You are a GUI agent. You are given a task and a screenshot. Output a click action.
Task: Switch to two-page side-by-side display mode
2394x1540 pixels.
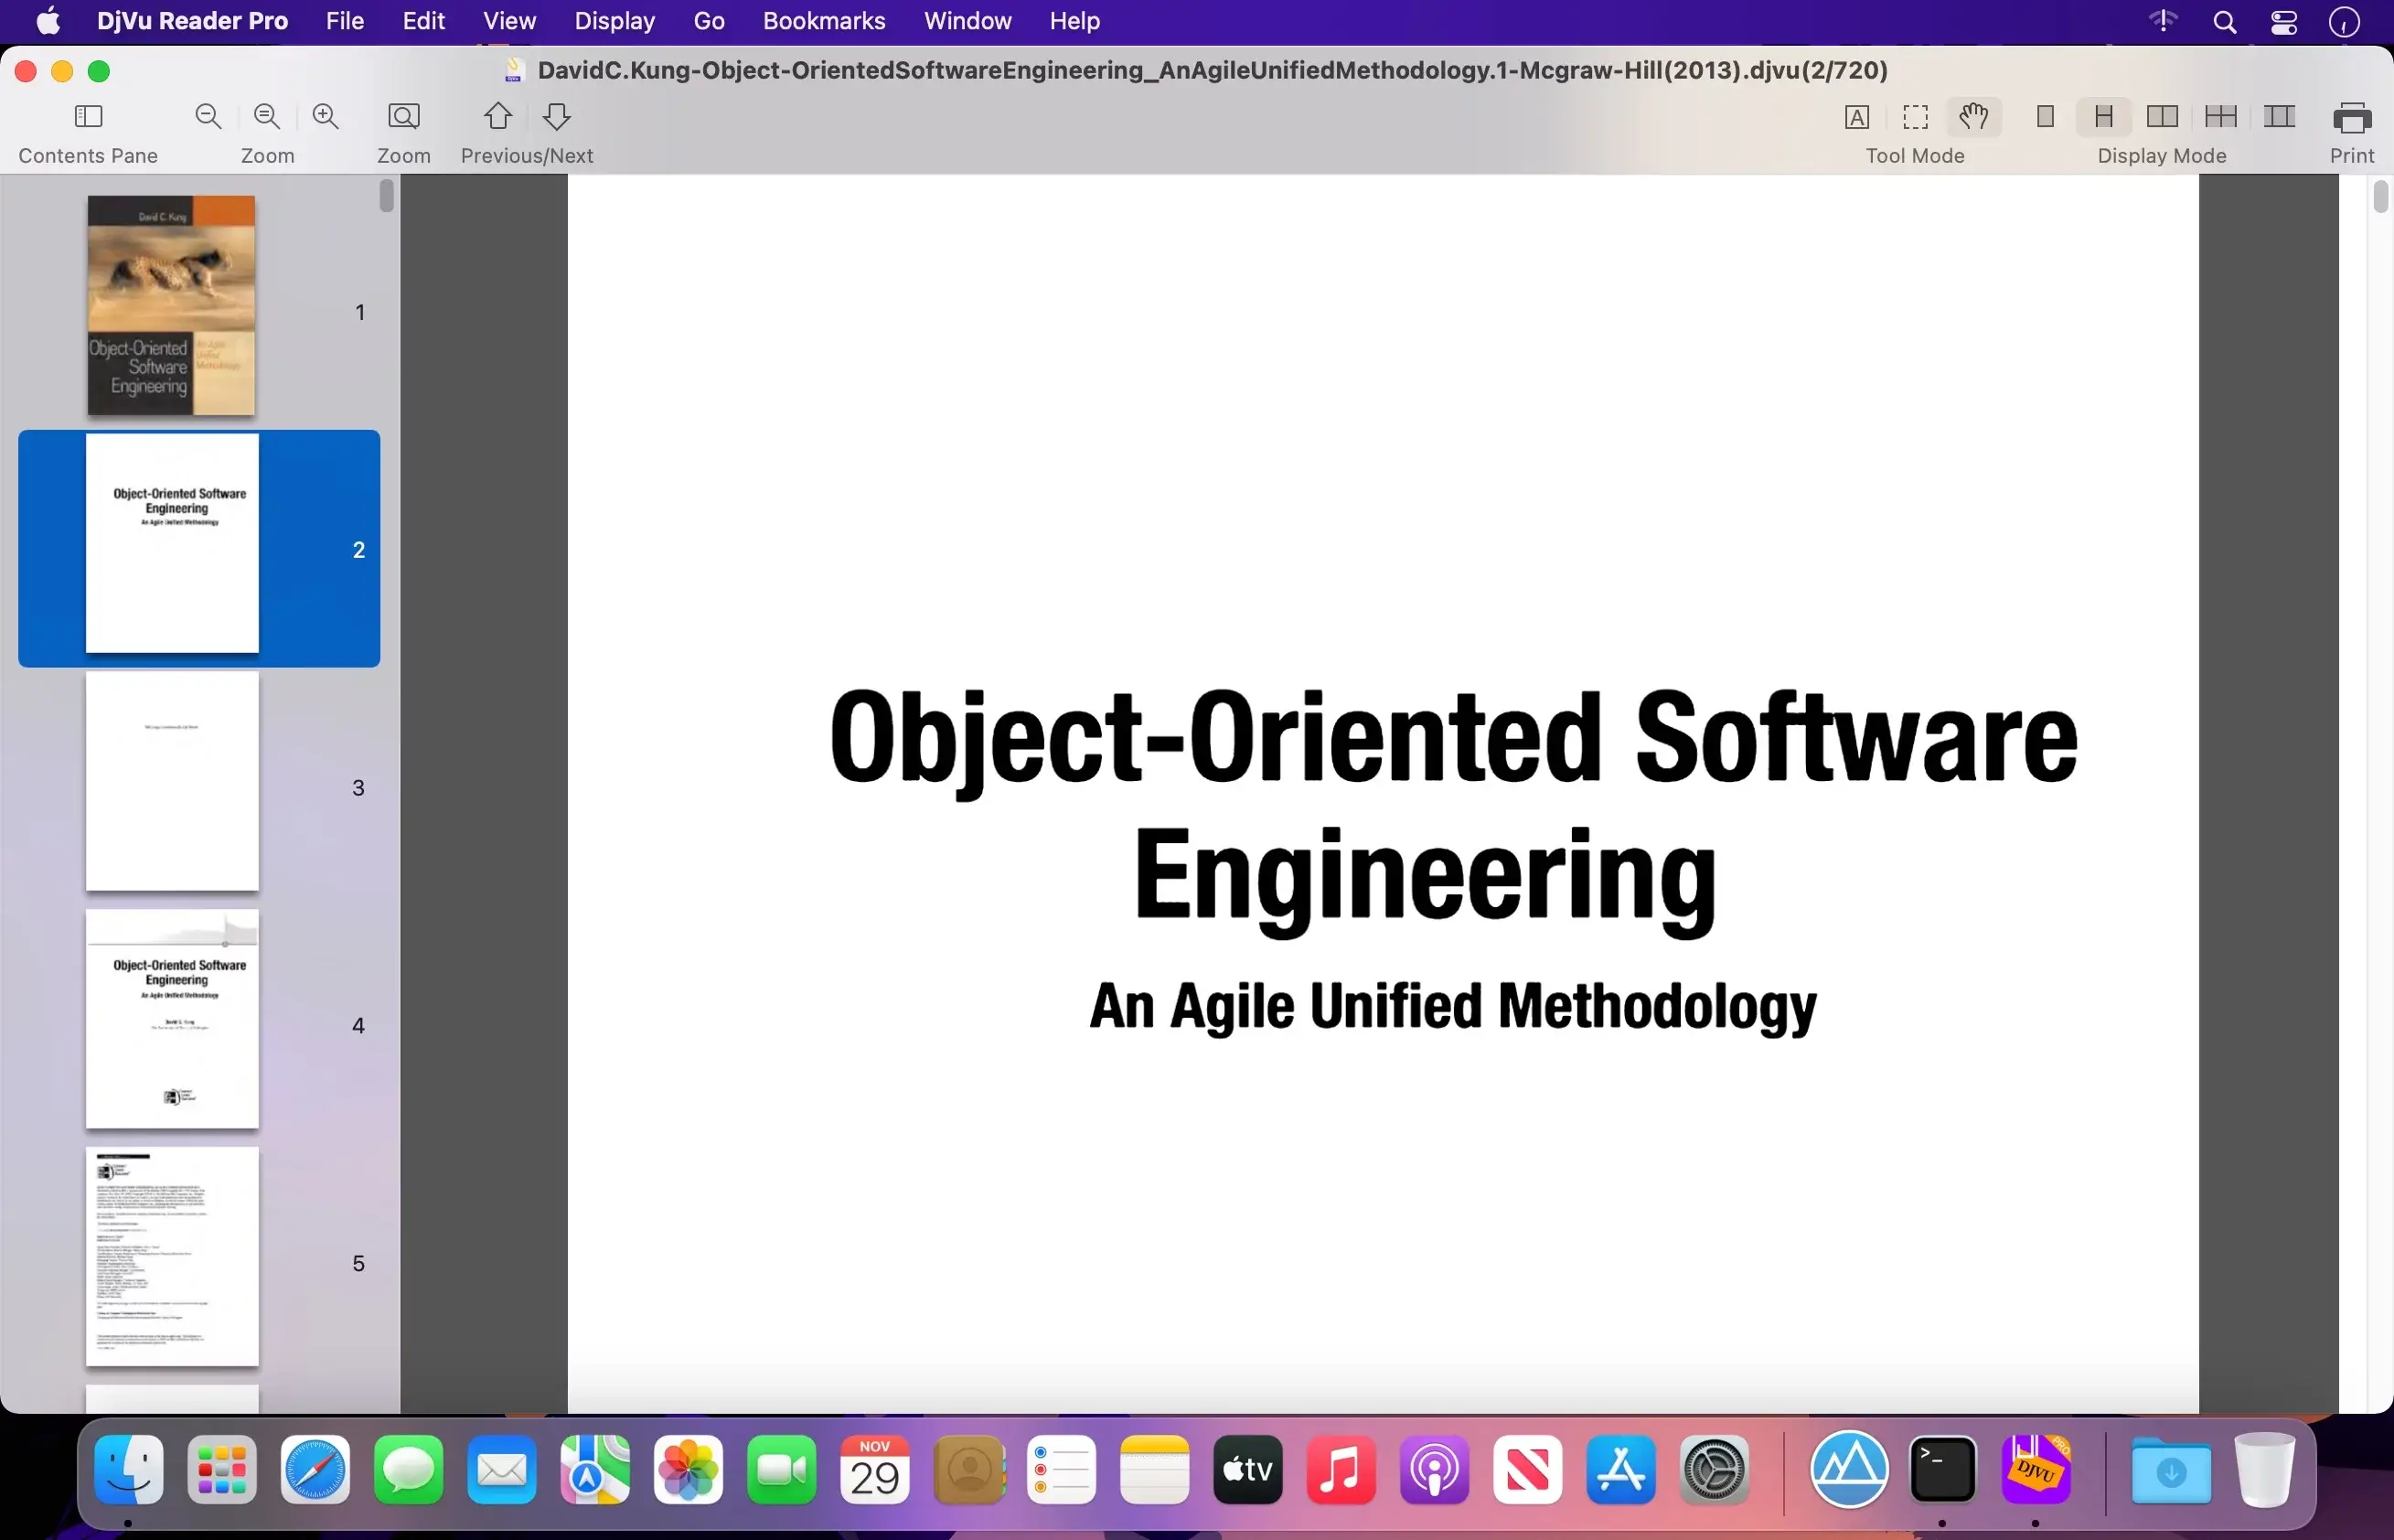tap(2162, 117)
